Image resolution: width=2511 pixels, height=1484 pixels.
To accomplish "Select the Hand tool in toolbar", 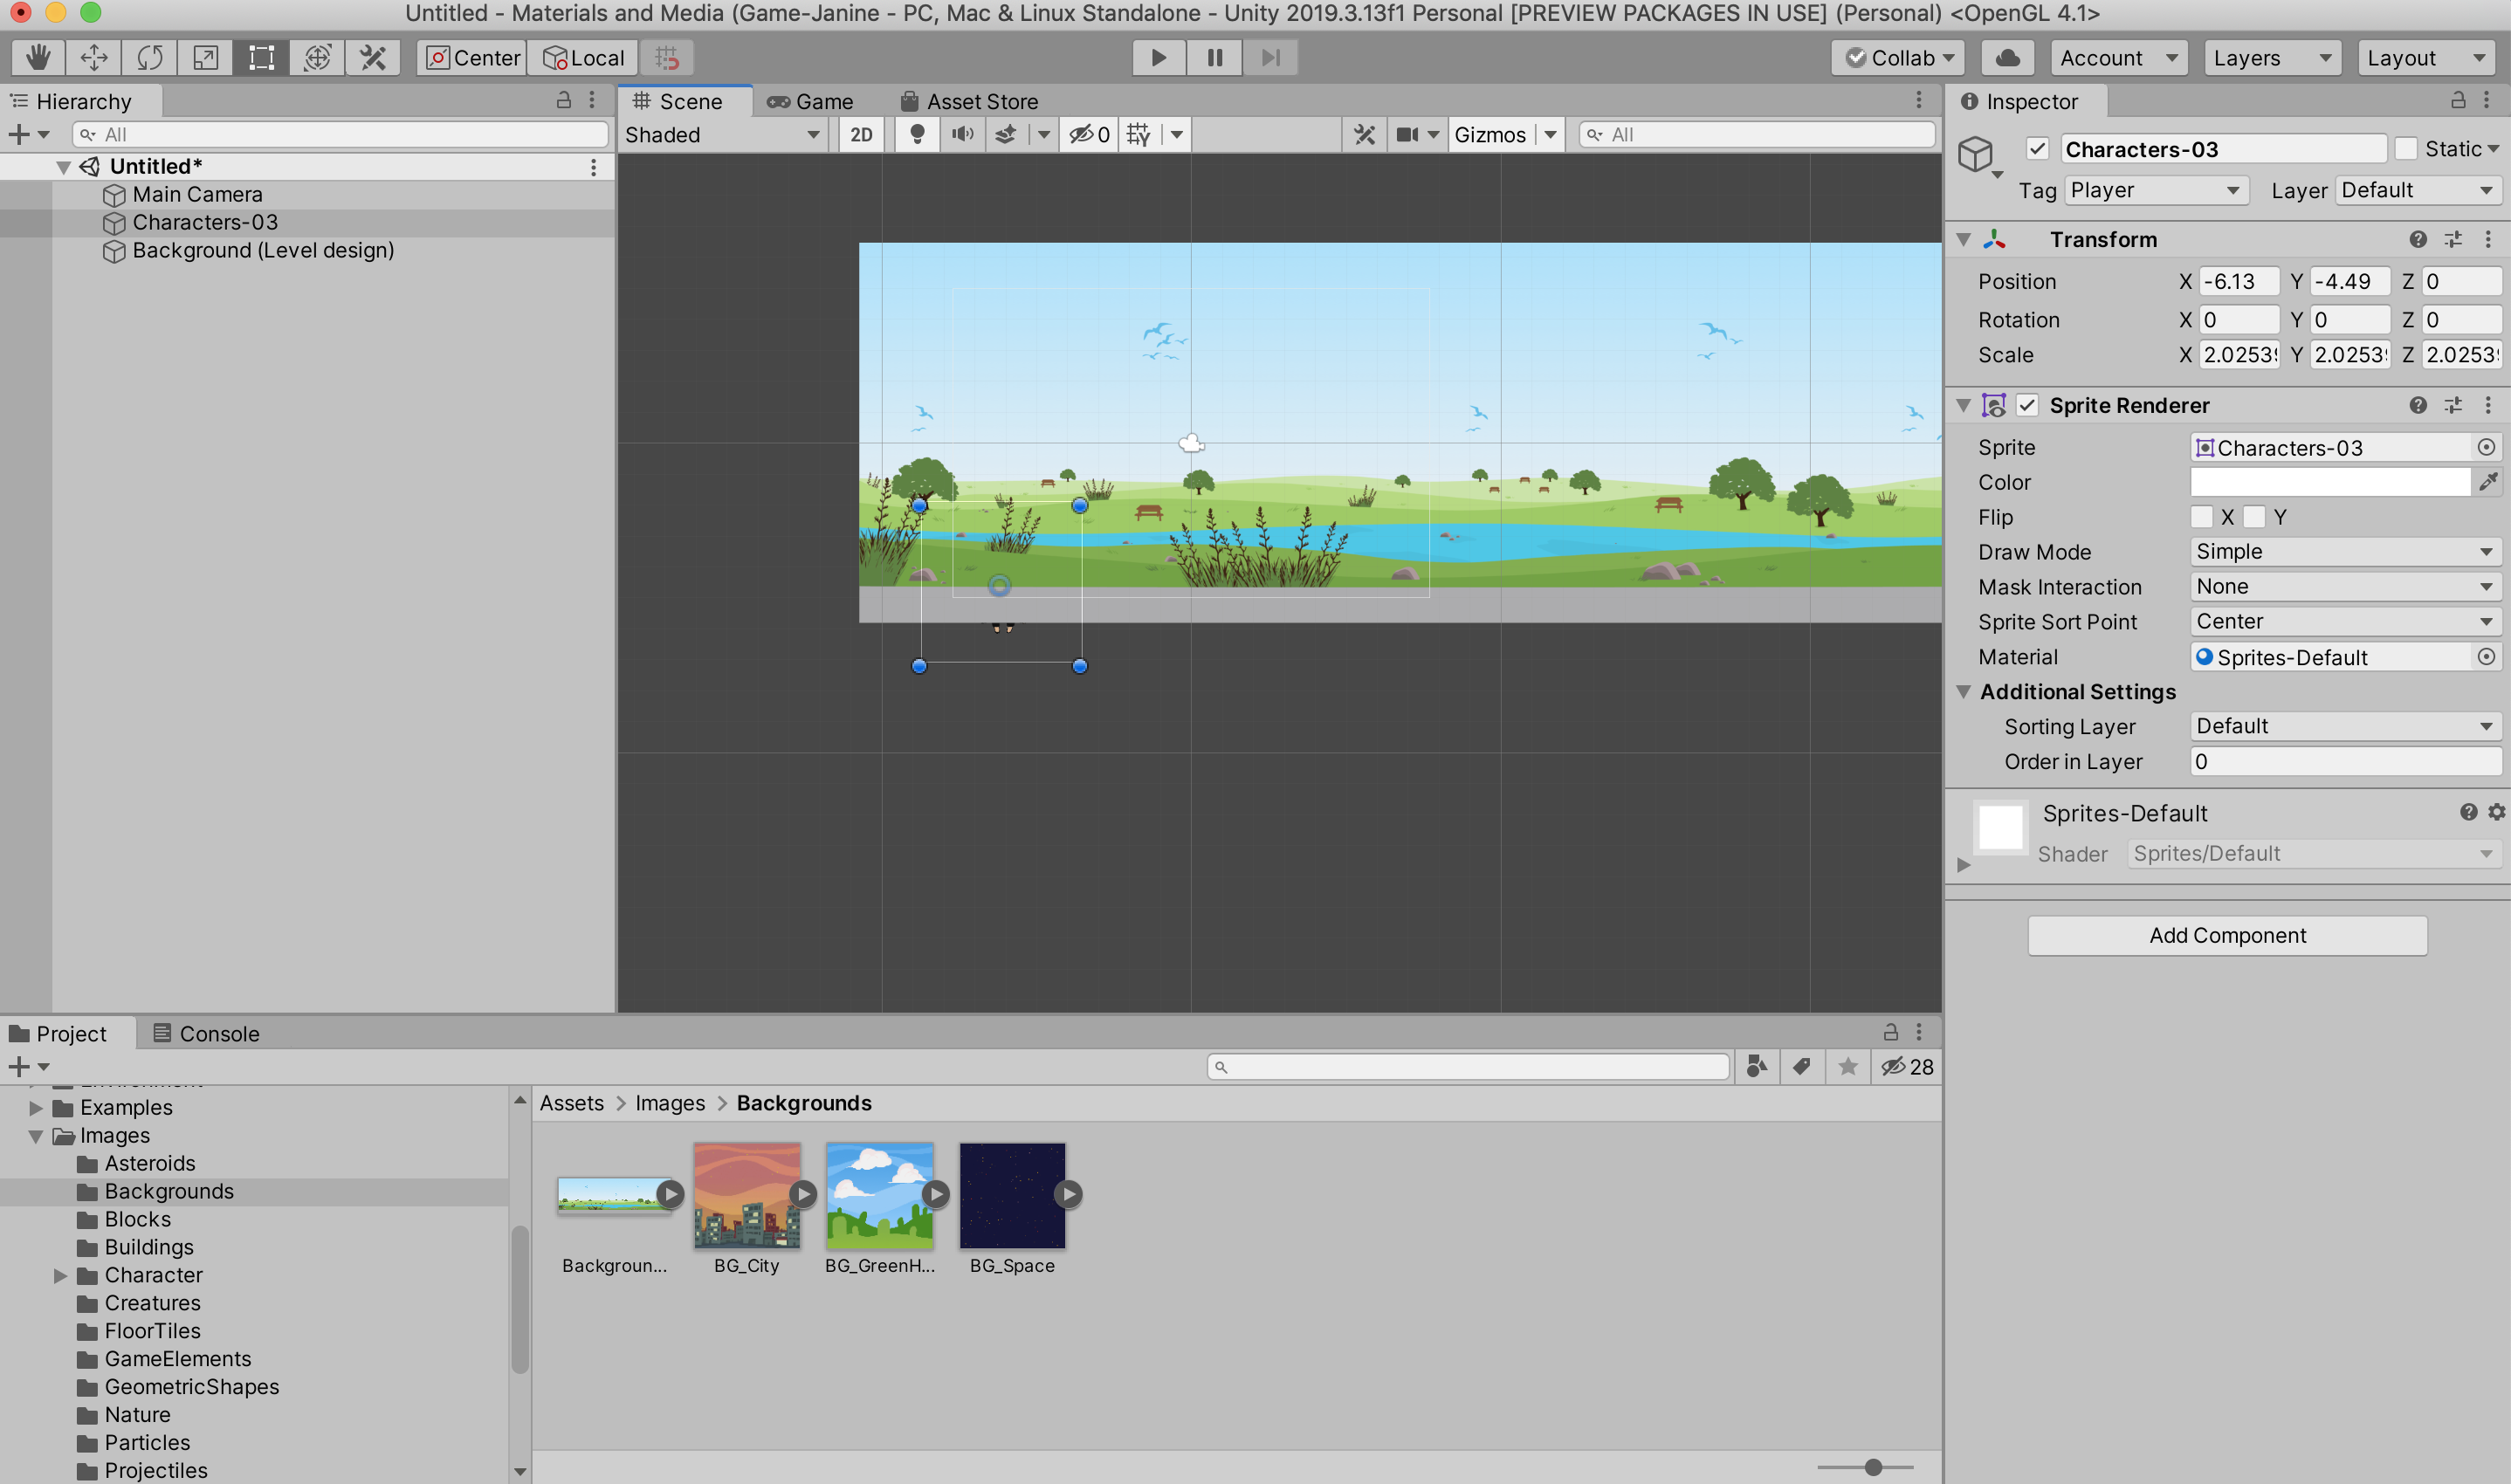I will click(x=38, y=57).
